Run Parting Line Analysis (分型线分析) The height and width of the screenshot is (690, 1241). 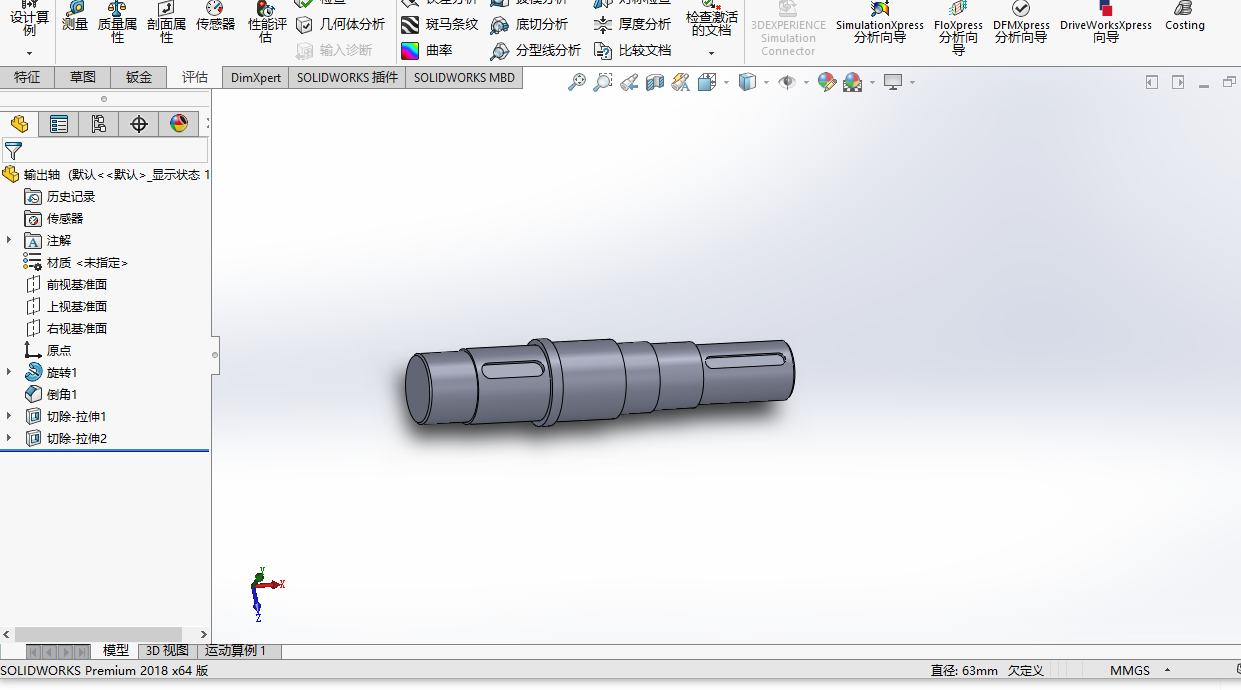click(x=535, y=50)
